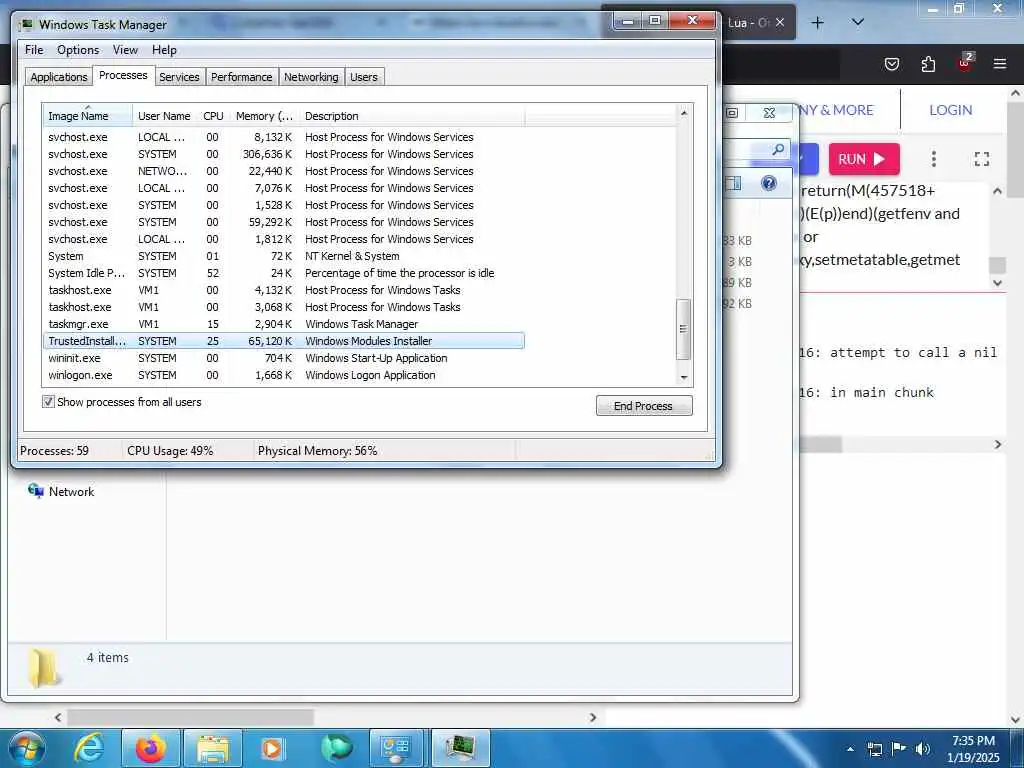The height and width of the screenshot is (768, 1024).
Task: Sort processes by Description column header
Action: click(411, 116)
